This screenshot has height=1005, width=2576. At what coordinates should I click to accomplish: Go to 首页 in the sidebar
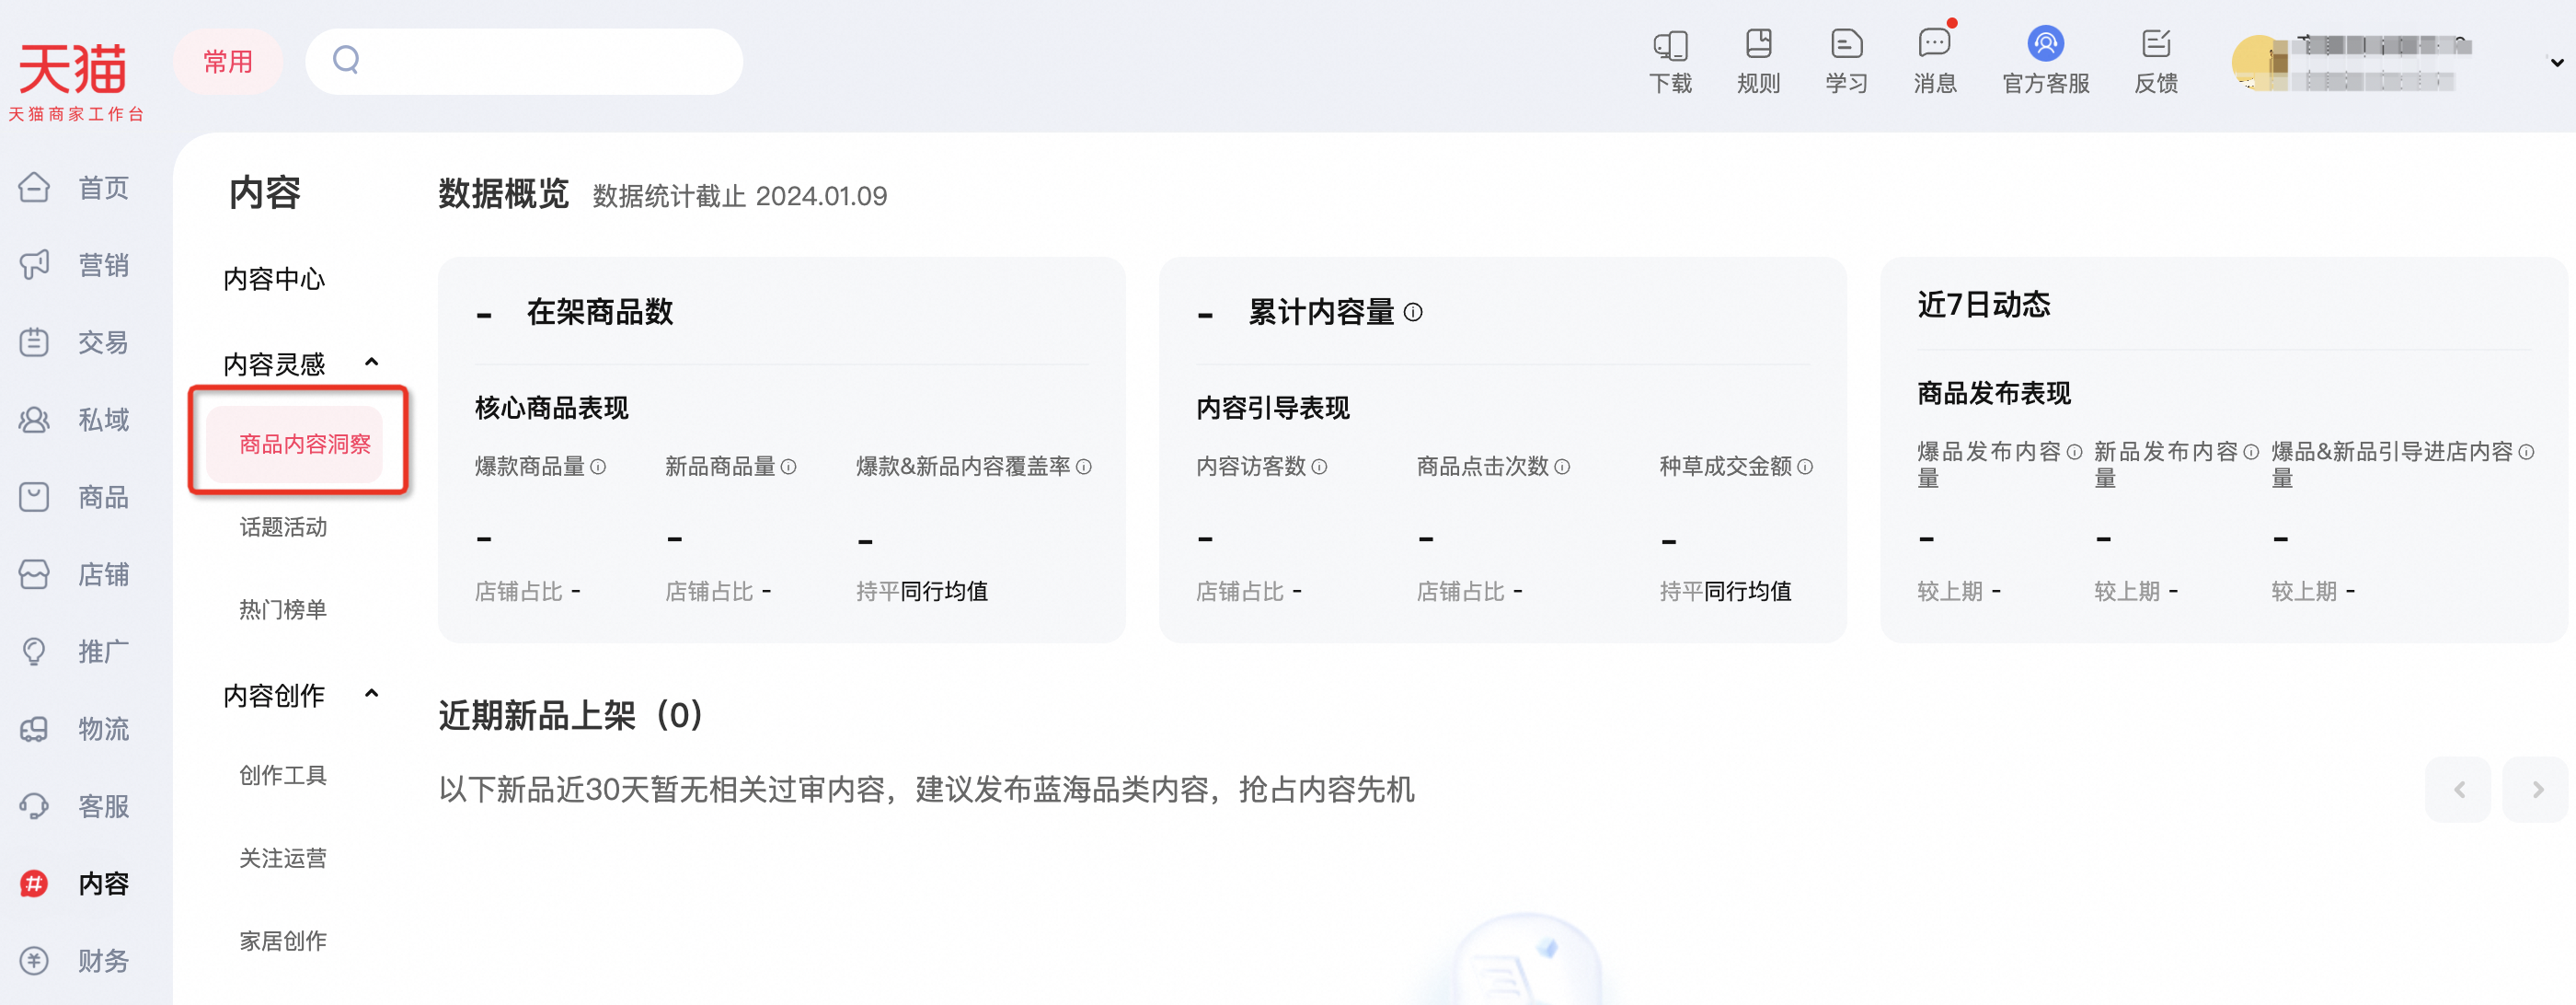click(75, 187)
